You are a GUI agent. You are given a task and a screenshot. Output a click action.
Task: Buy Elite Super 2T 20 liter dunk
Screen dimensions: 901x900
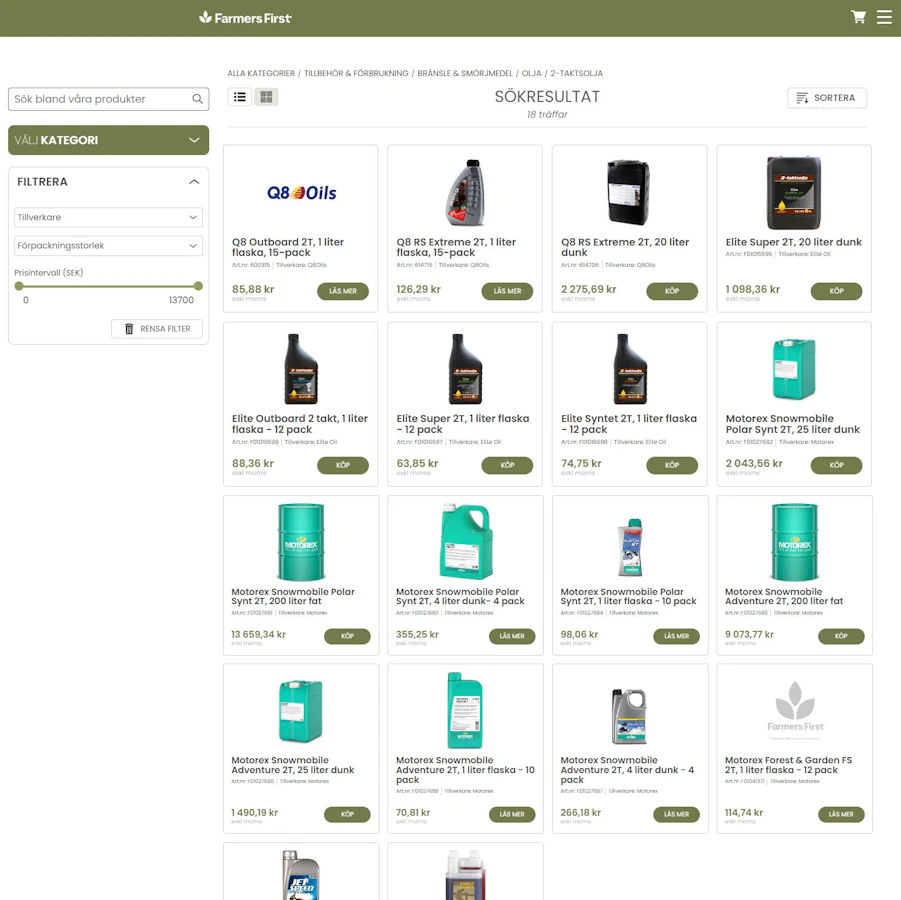point(837,291)
